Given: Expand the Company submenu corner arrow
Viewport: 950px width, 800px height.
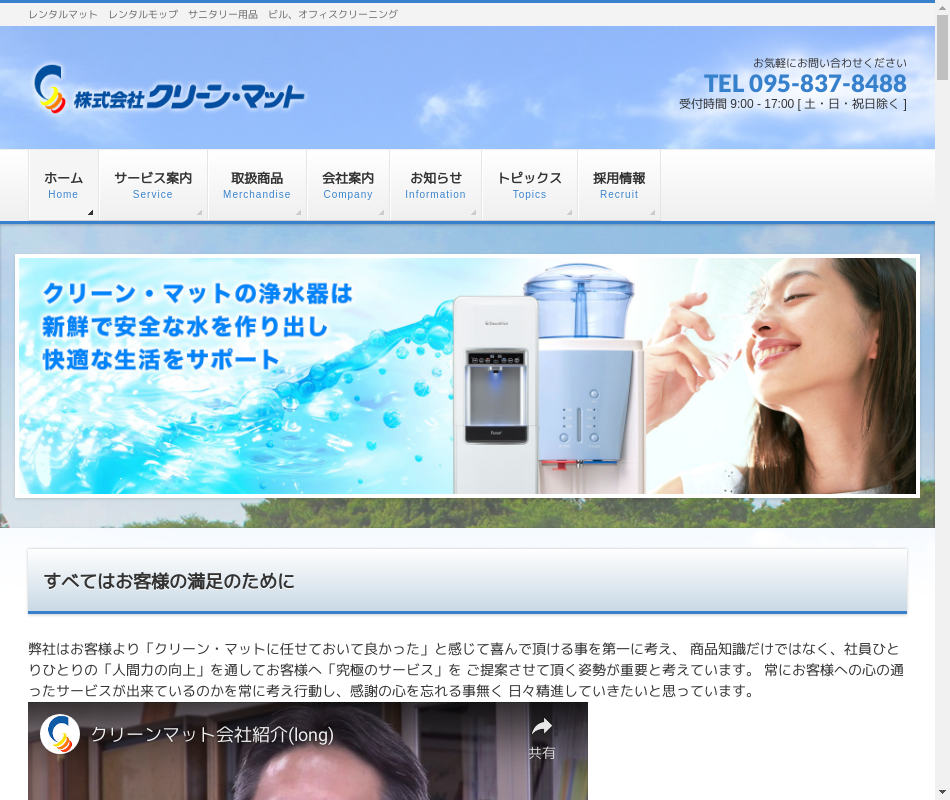Looking at the screenshot, I should point(381,212).
